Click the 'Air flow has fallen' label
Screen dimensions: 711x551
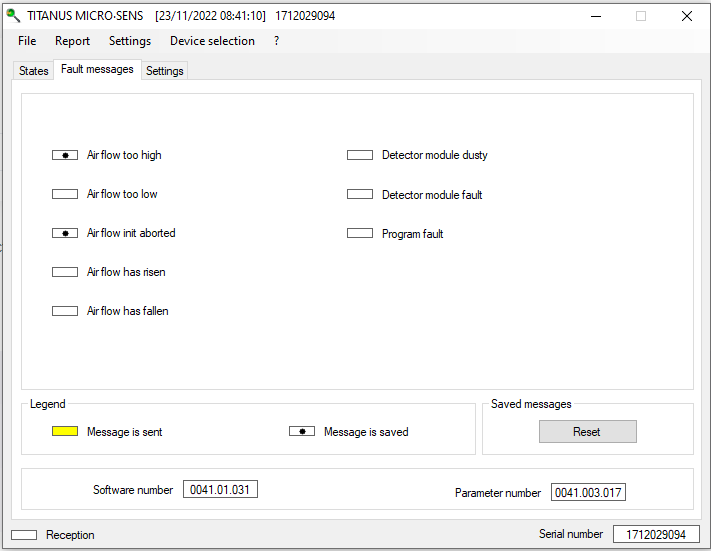pos(127,311)
